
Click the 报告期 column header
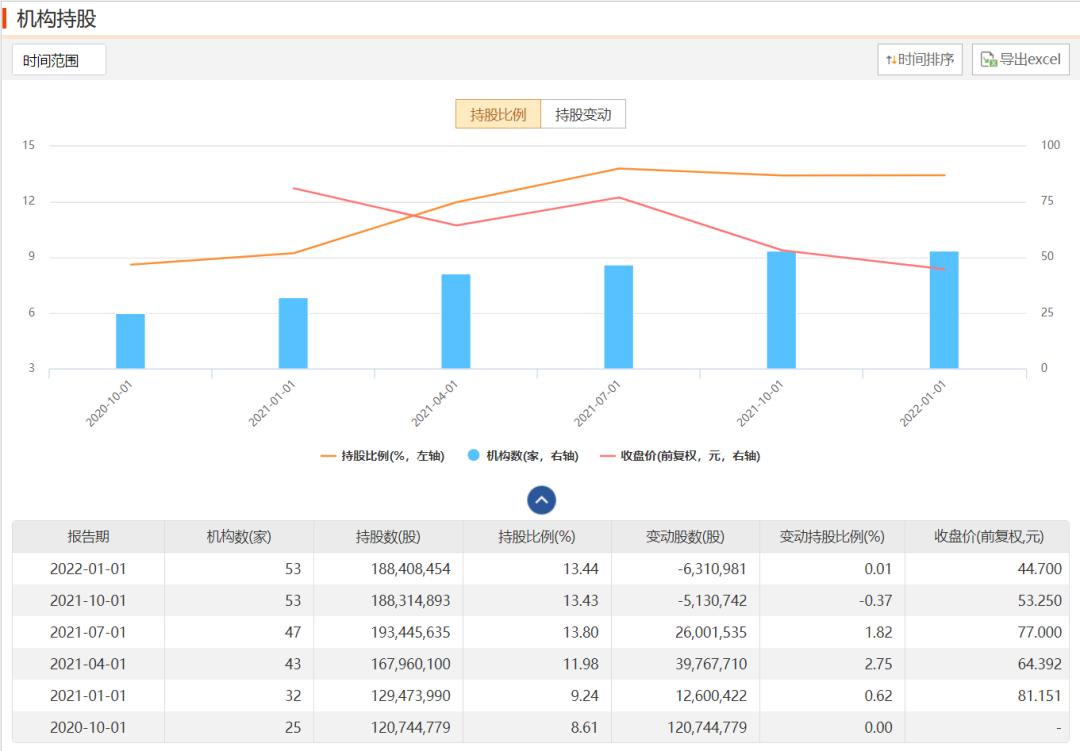pos(88,537)
